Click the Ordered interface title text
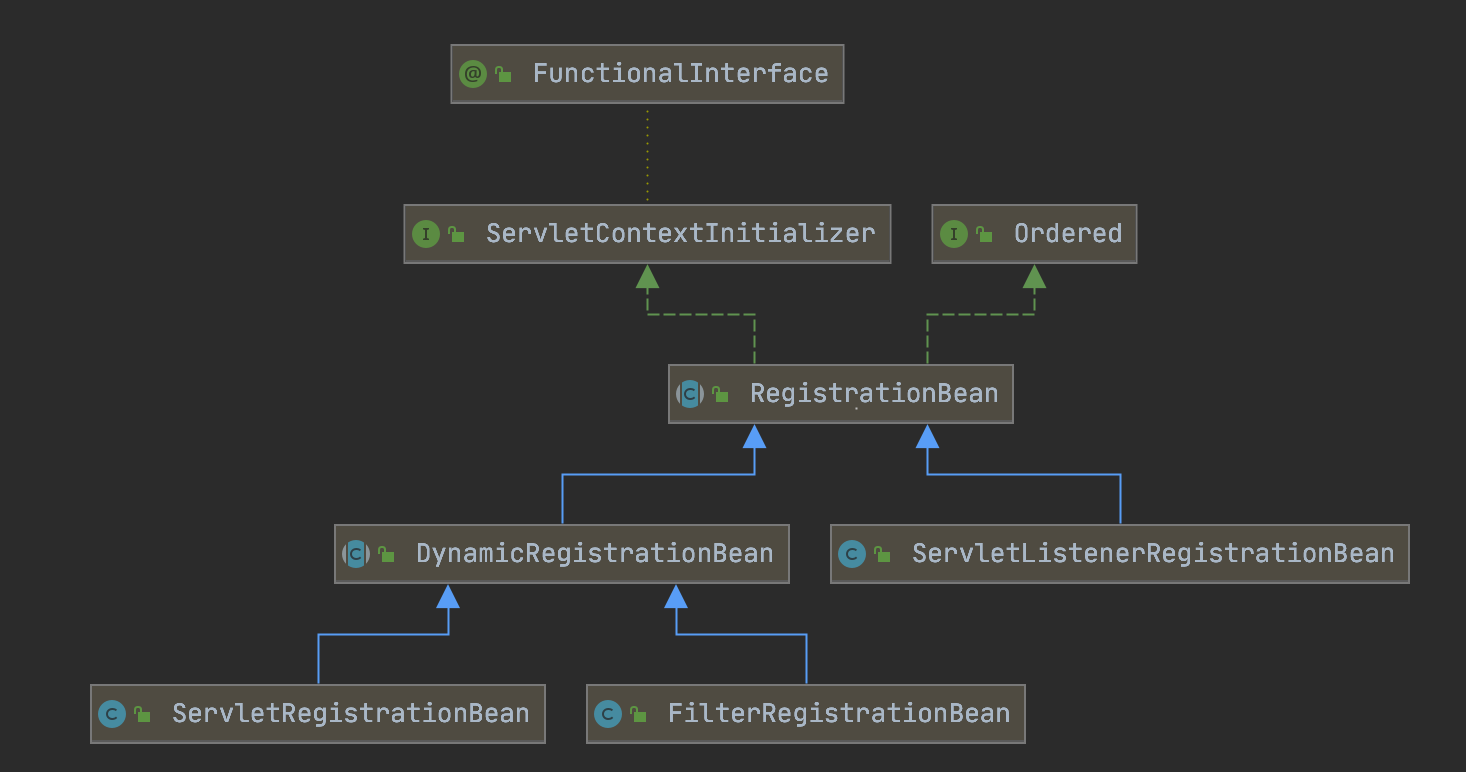This screenshot has width=1466, height=772. pos(1068,233)
